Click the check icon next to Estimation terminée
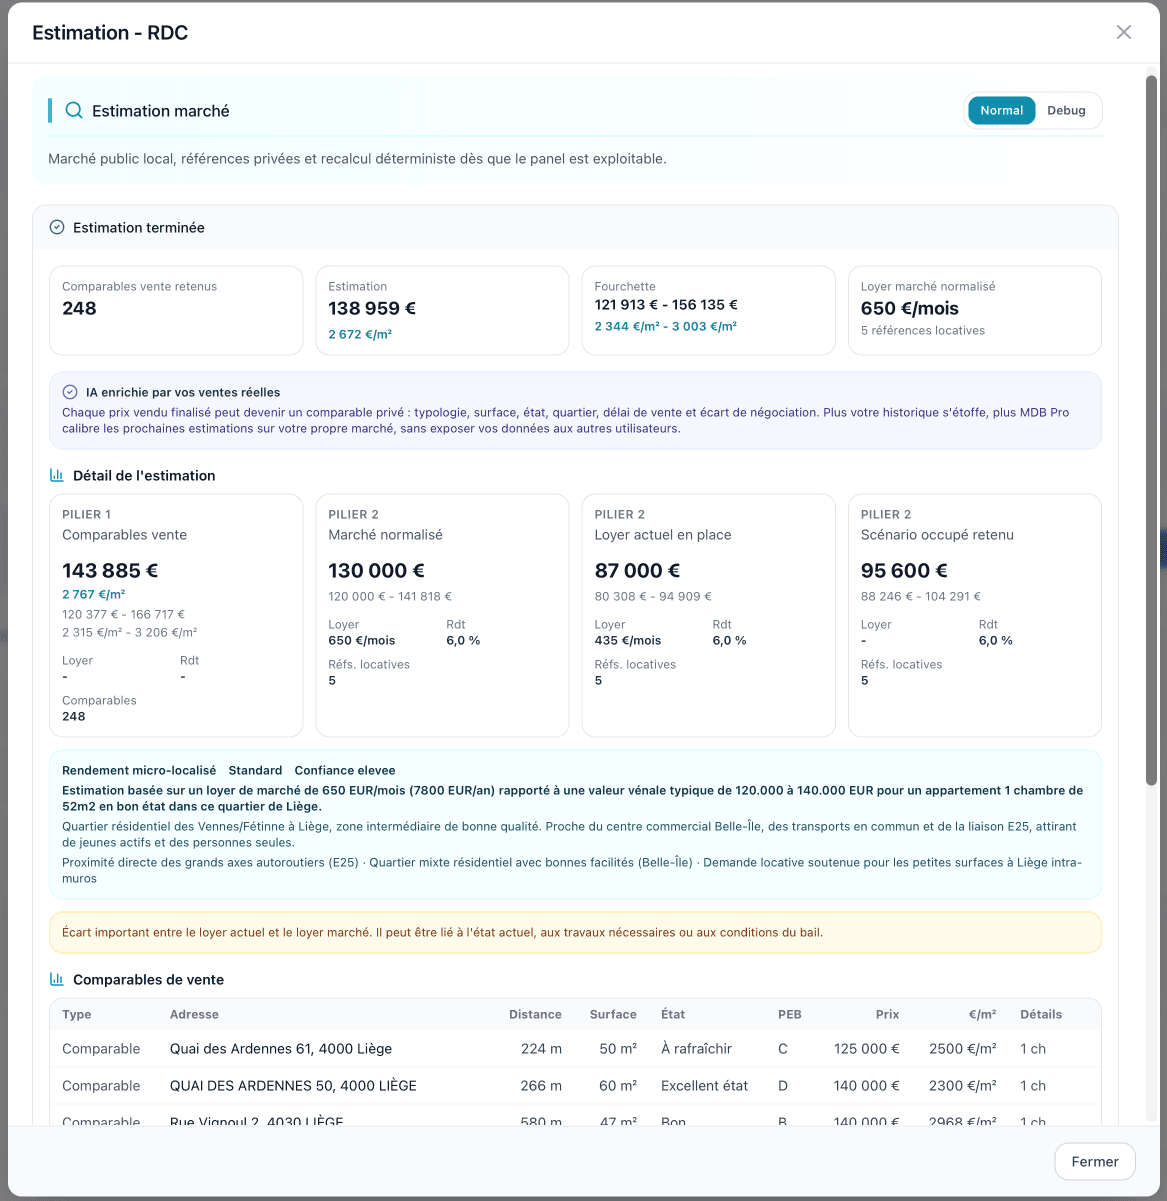 point(57,227)
